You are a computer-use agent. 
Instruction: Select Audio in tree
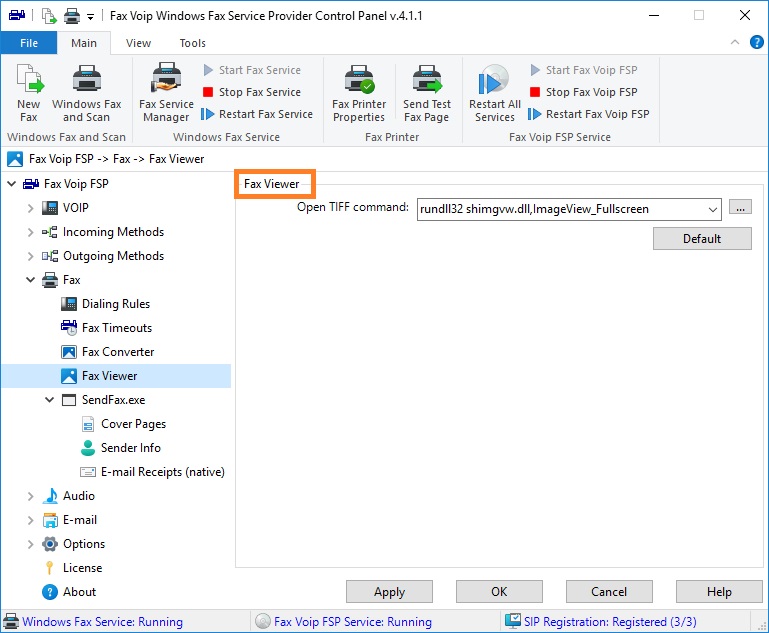coord(78,496)
